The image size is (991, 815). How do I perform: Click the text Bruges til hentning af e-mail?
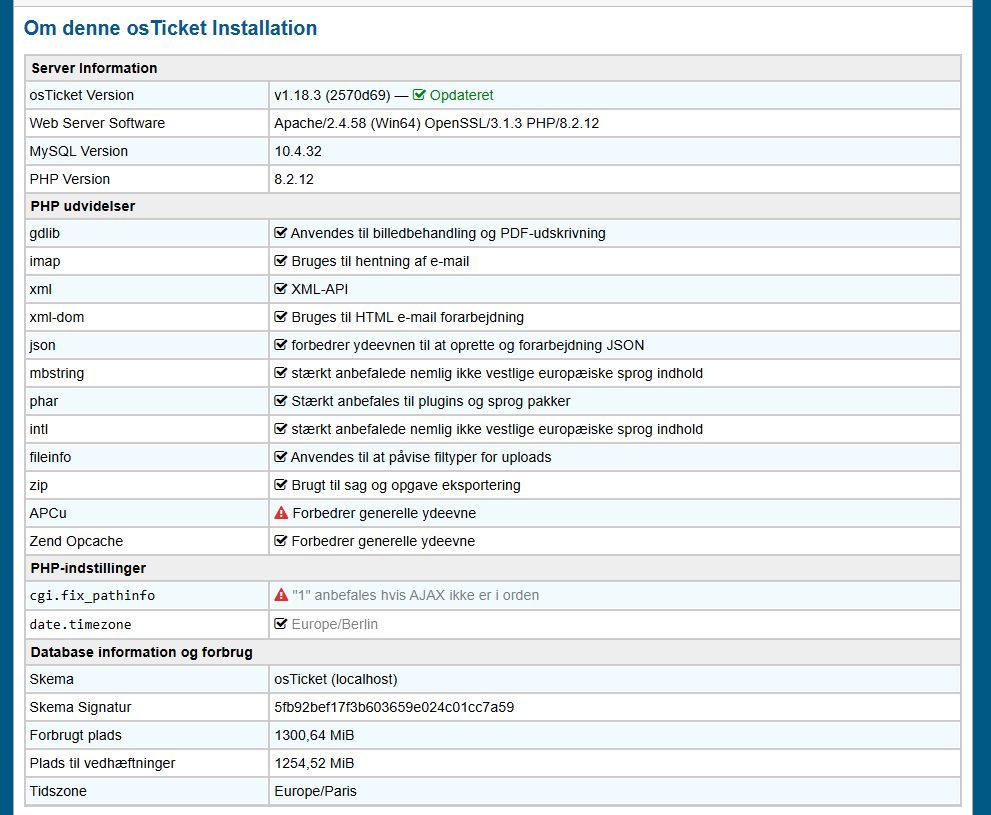pyautogui.click(x=380, y=261)
